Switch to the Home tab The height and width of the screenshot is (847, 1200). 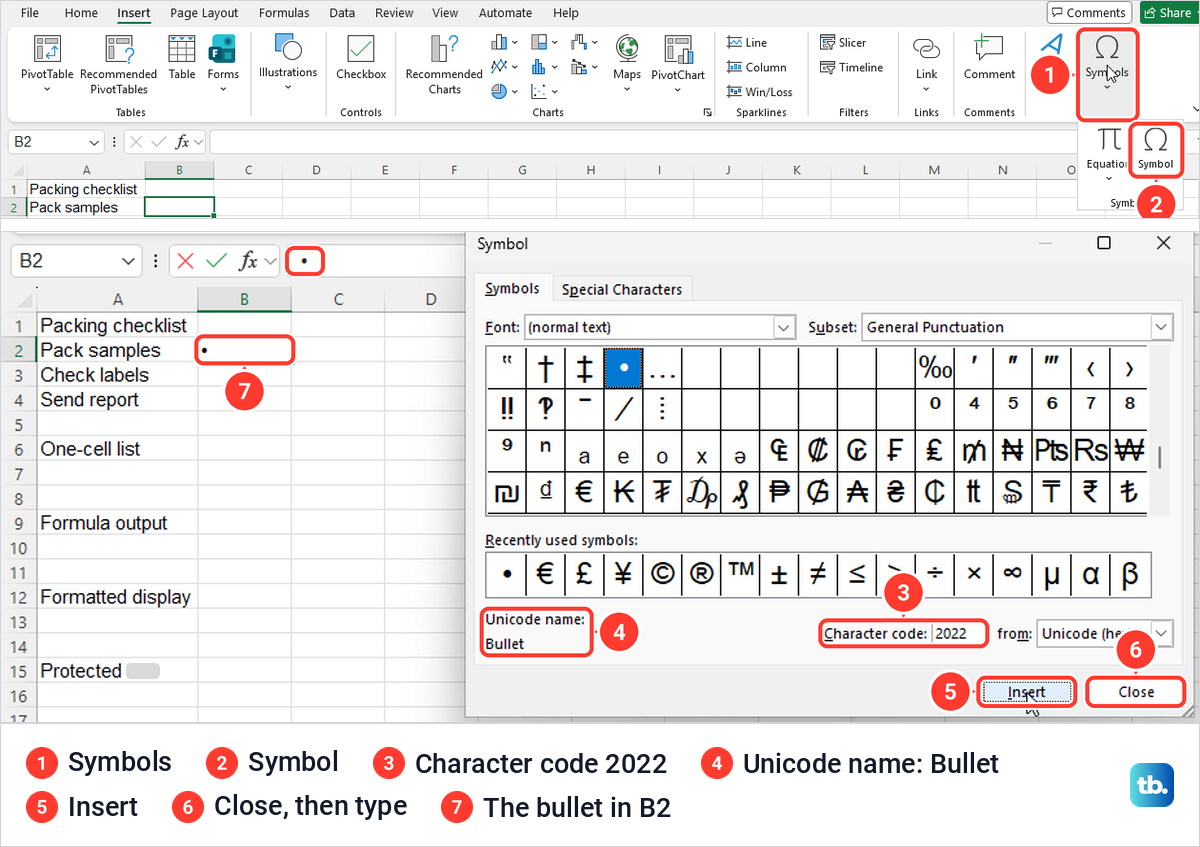pos(81,13)
